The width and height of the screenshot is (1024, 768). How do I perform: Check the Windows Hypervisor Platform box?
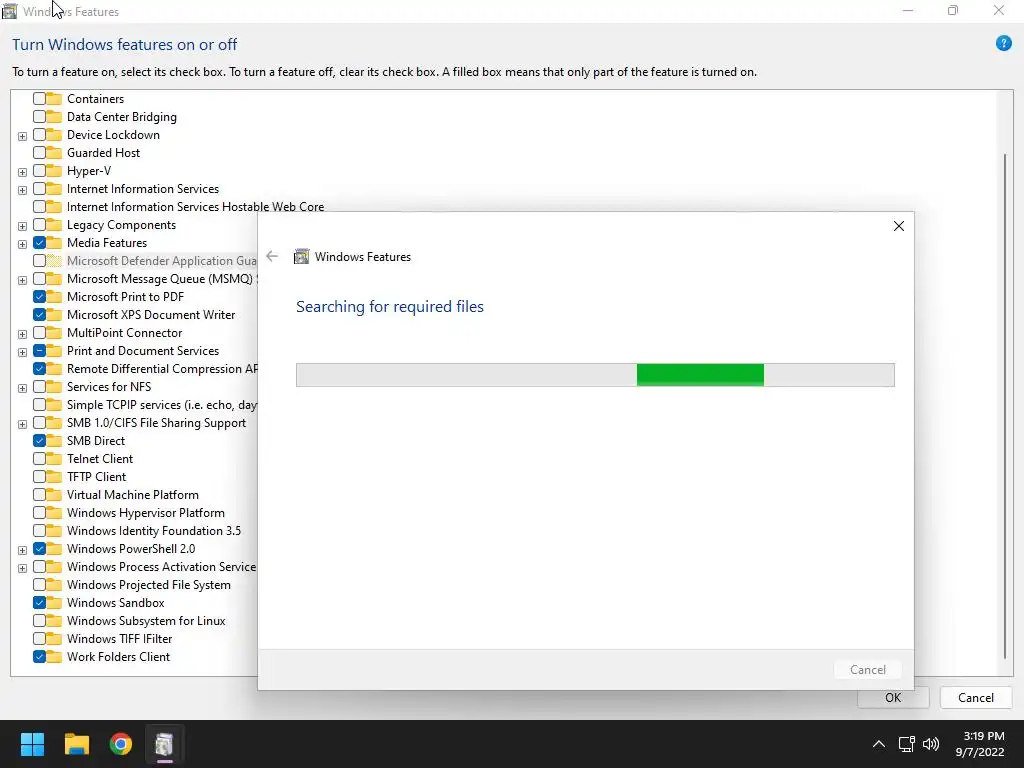coord(39,513)
